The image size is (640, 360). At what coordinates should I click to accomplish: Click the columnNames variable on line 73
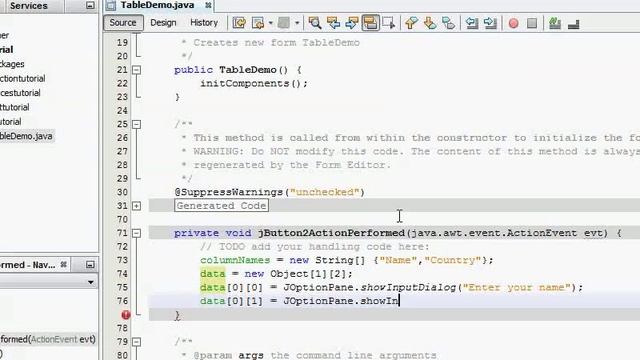[x=235, y=260]
